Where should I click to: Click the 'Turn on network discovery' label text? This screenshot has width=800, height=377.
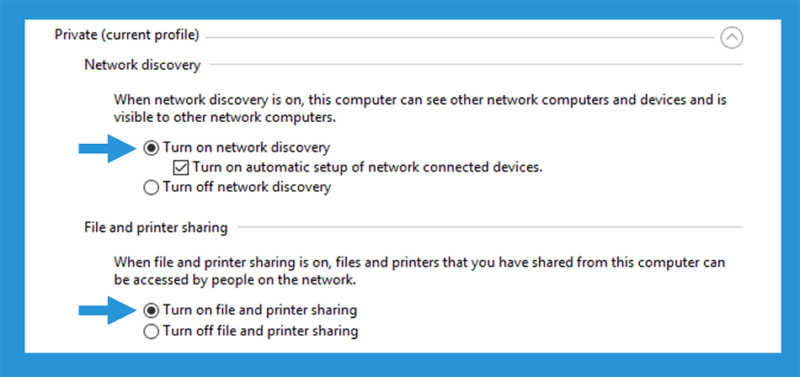click(246, 148)
